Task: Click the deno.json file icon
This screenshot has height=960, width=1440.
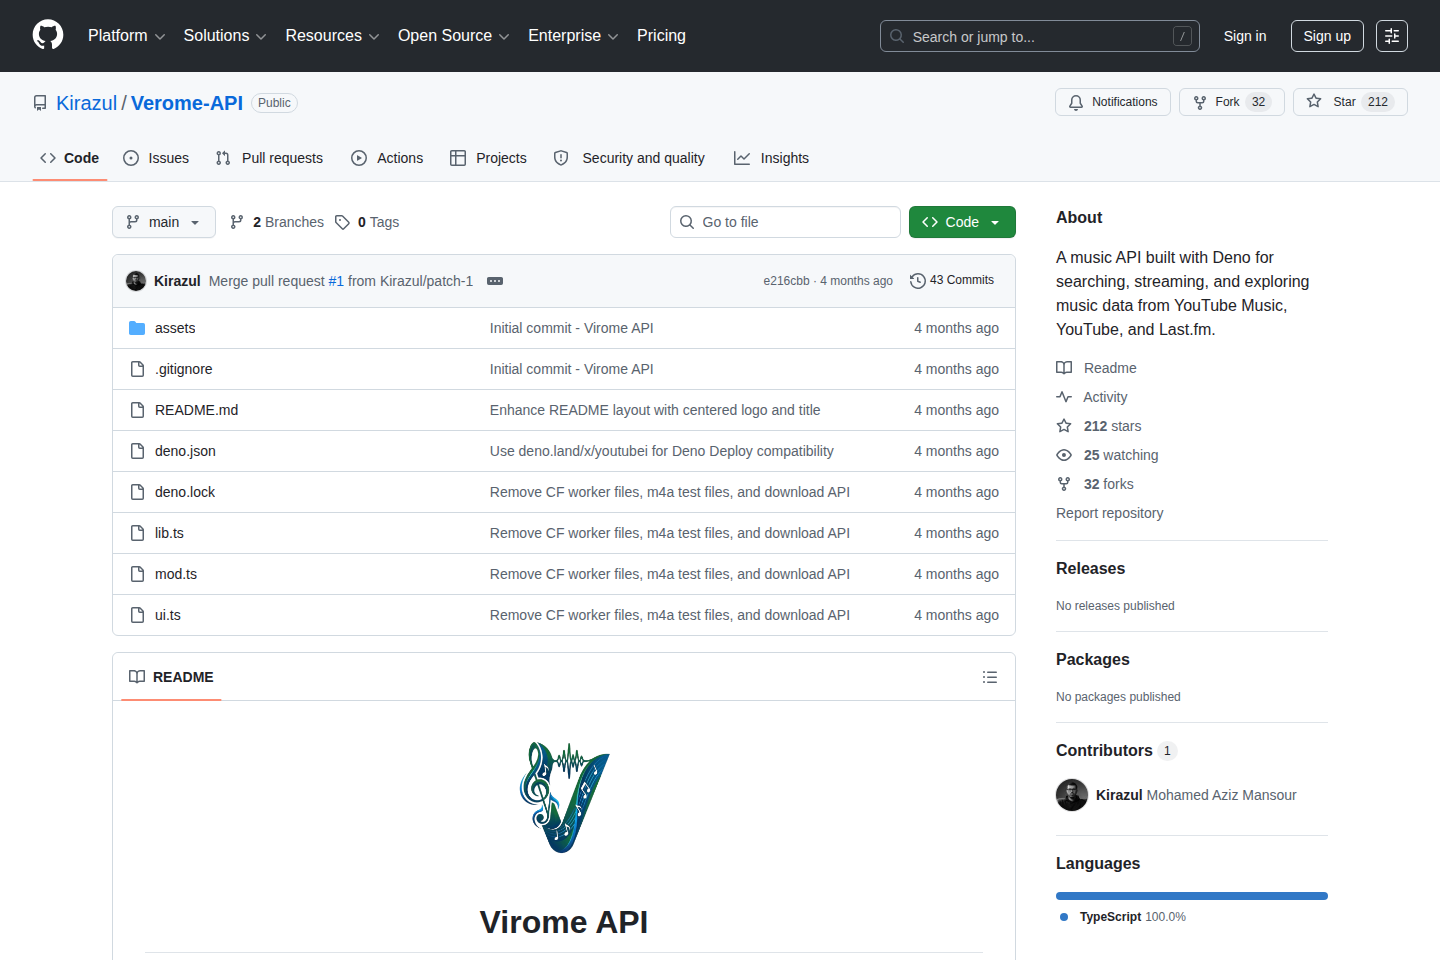Action: tap(137, 451)
